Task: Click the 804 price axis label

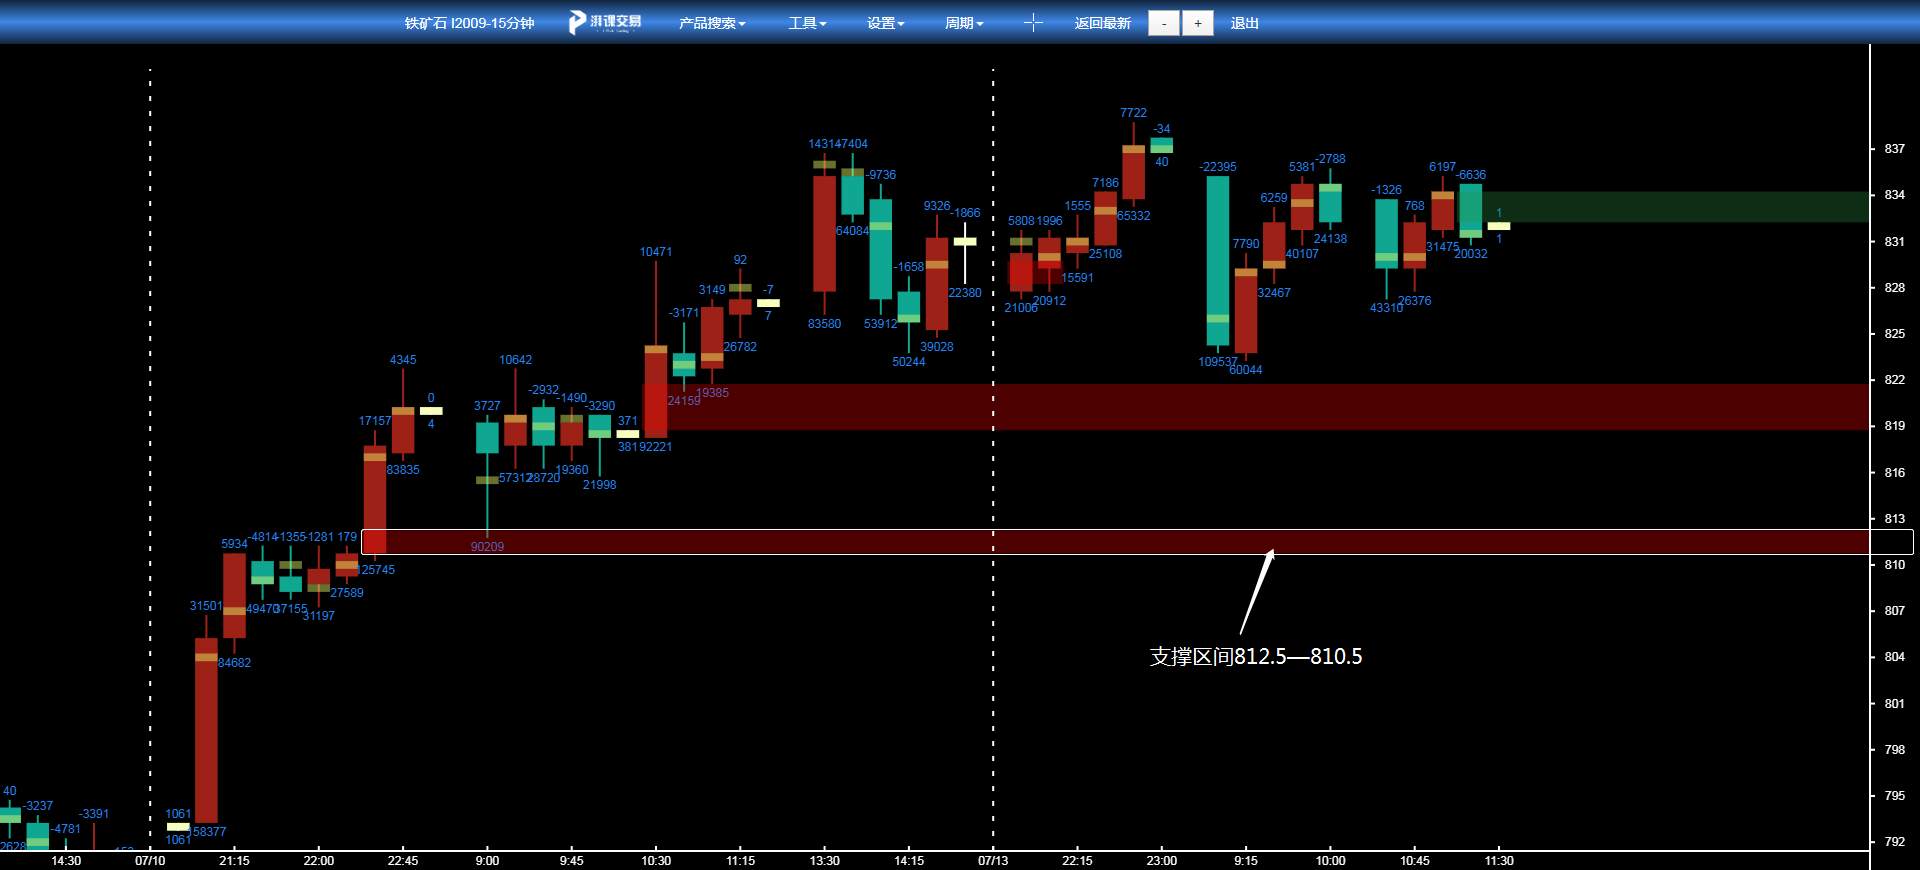Action: click(x=1894, y=657)
